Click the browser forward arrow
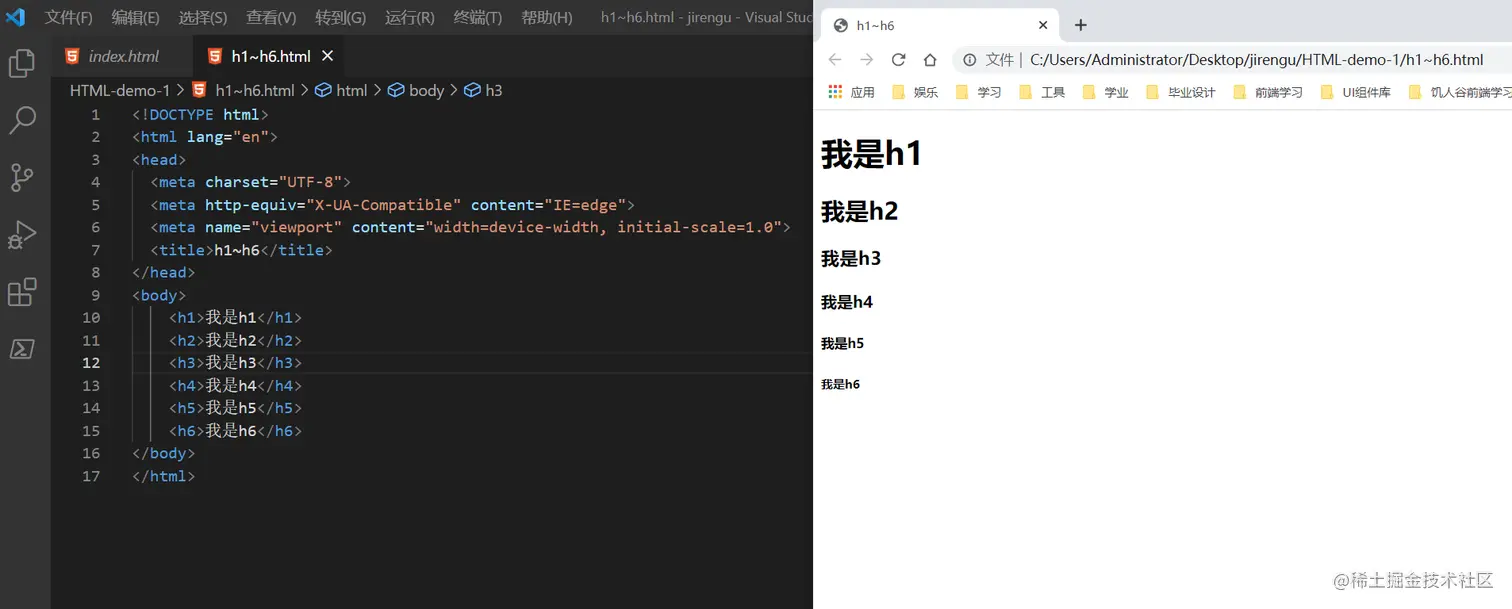This screenshot has height=609, width=1512. pos(867,60)
